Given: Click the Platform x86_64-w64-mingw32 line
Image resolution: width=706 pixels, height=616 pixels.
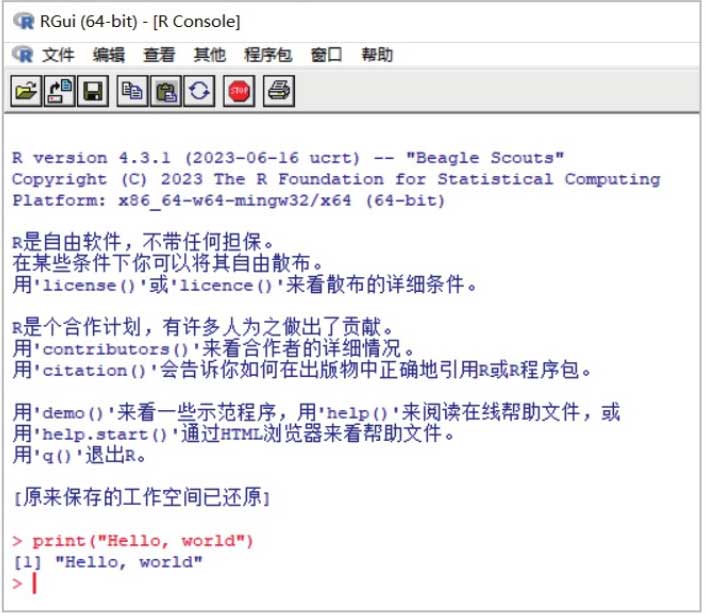Looking at the screenshot, I should [229, 200].
